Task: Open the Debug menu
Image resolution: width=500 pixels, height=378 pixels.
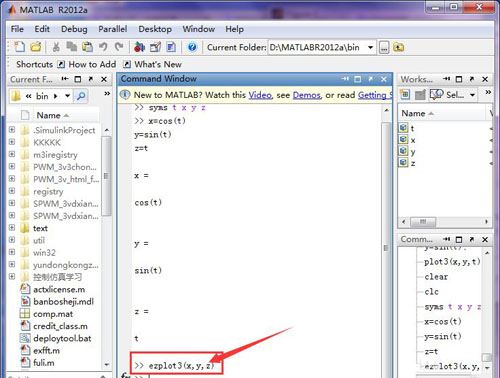Action: (x=74, y=29)
